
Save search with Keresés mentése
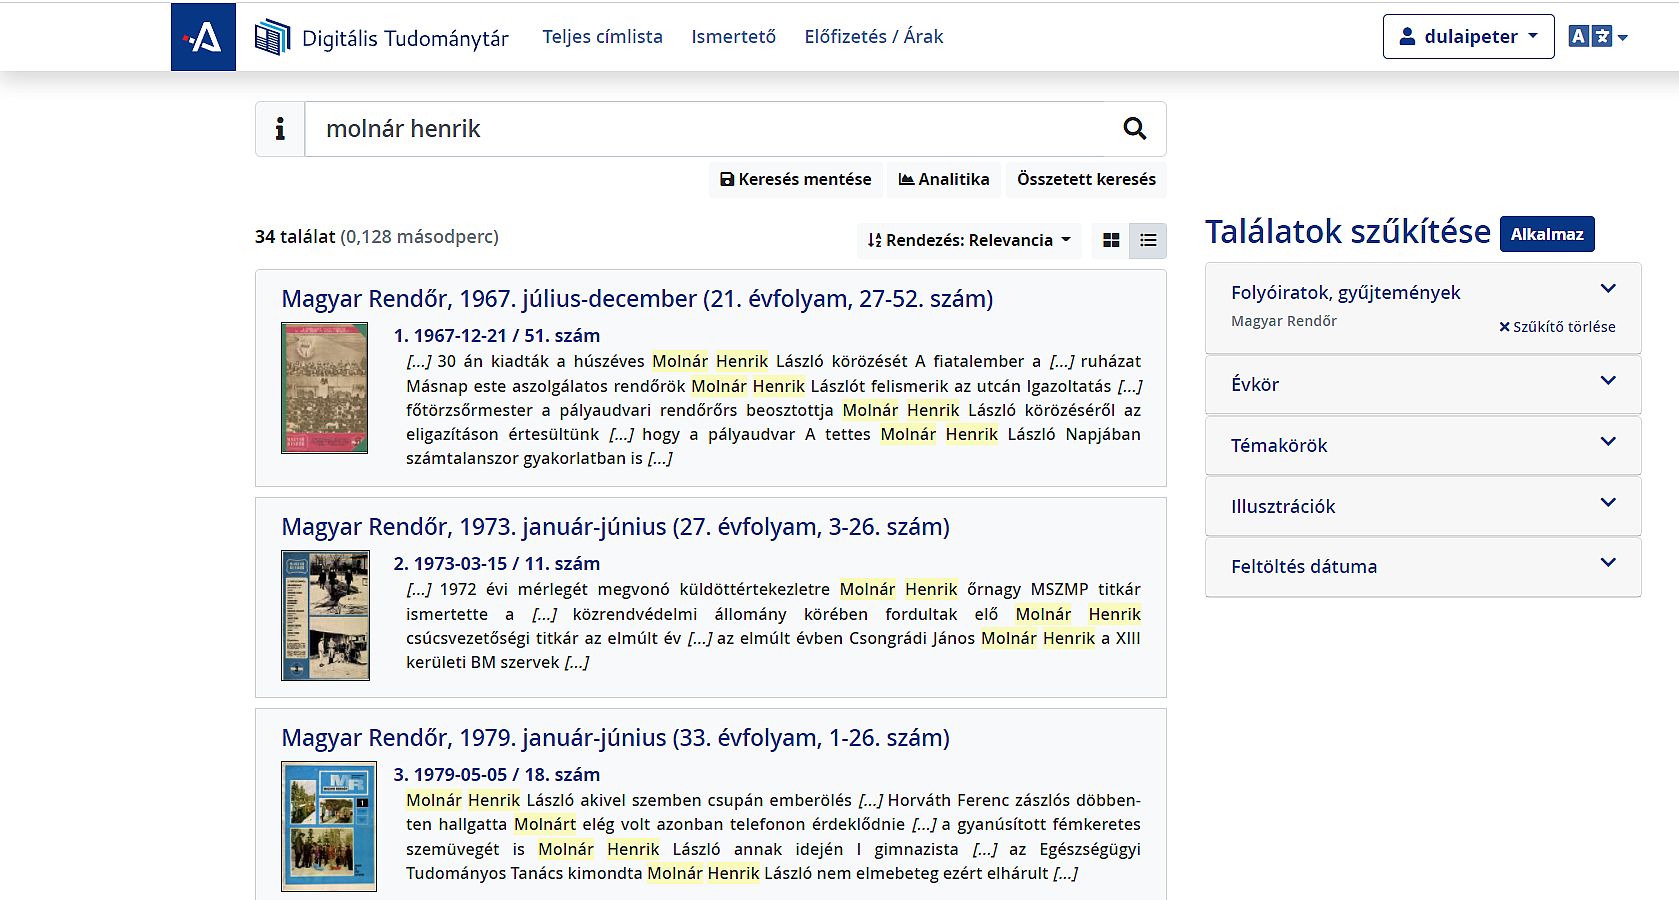click(796, 179)
